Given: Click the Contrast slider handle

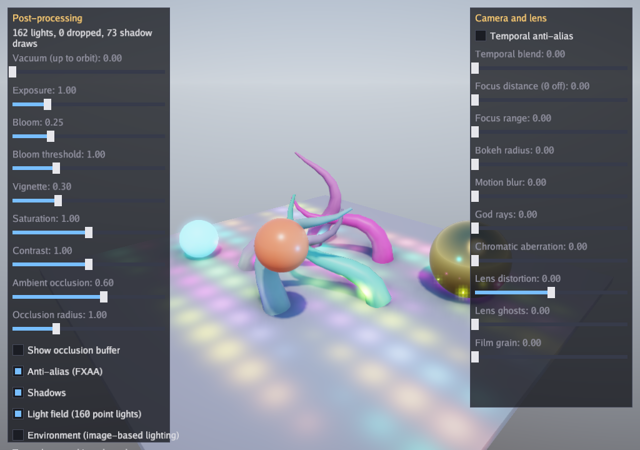Looking at the screenshot, I should [x=89, y=264].
